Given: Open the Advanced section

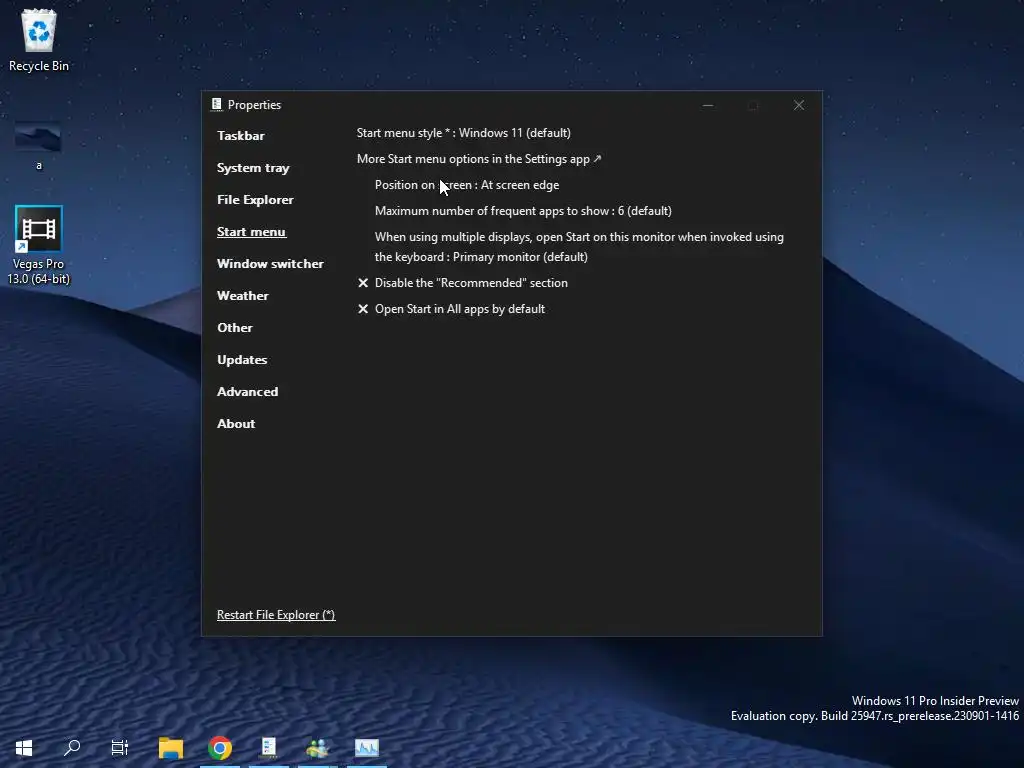Looking at the screenshot, I should (x=248, y=392).
